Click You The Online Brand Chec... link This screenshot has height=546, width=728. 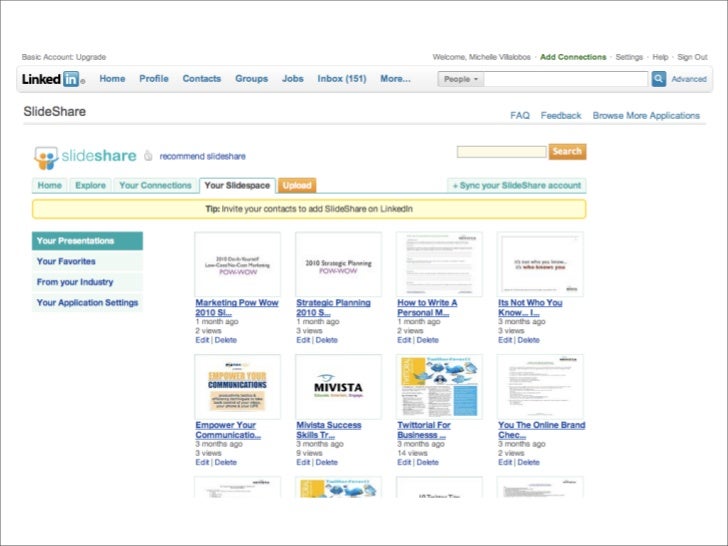pos(541,430)
